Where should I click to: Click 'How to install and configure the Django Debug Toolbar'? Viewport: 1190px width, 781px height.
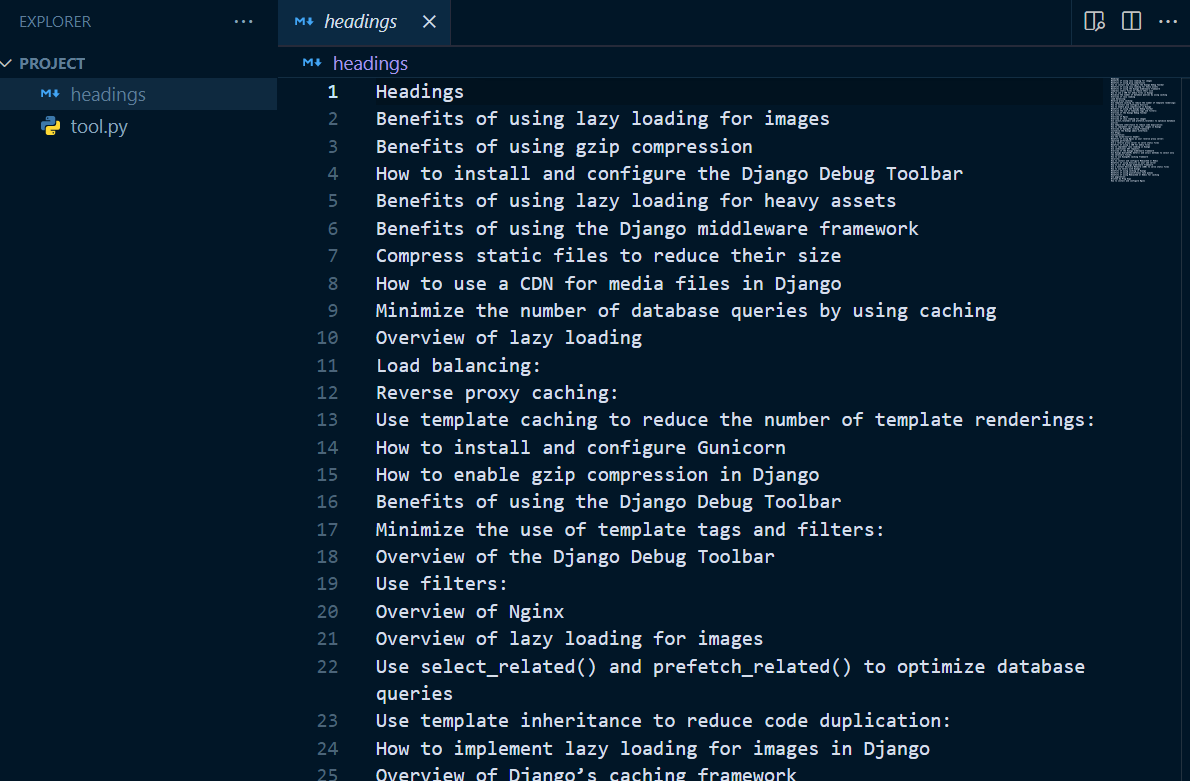669,174
